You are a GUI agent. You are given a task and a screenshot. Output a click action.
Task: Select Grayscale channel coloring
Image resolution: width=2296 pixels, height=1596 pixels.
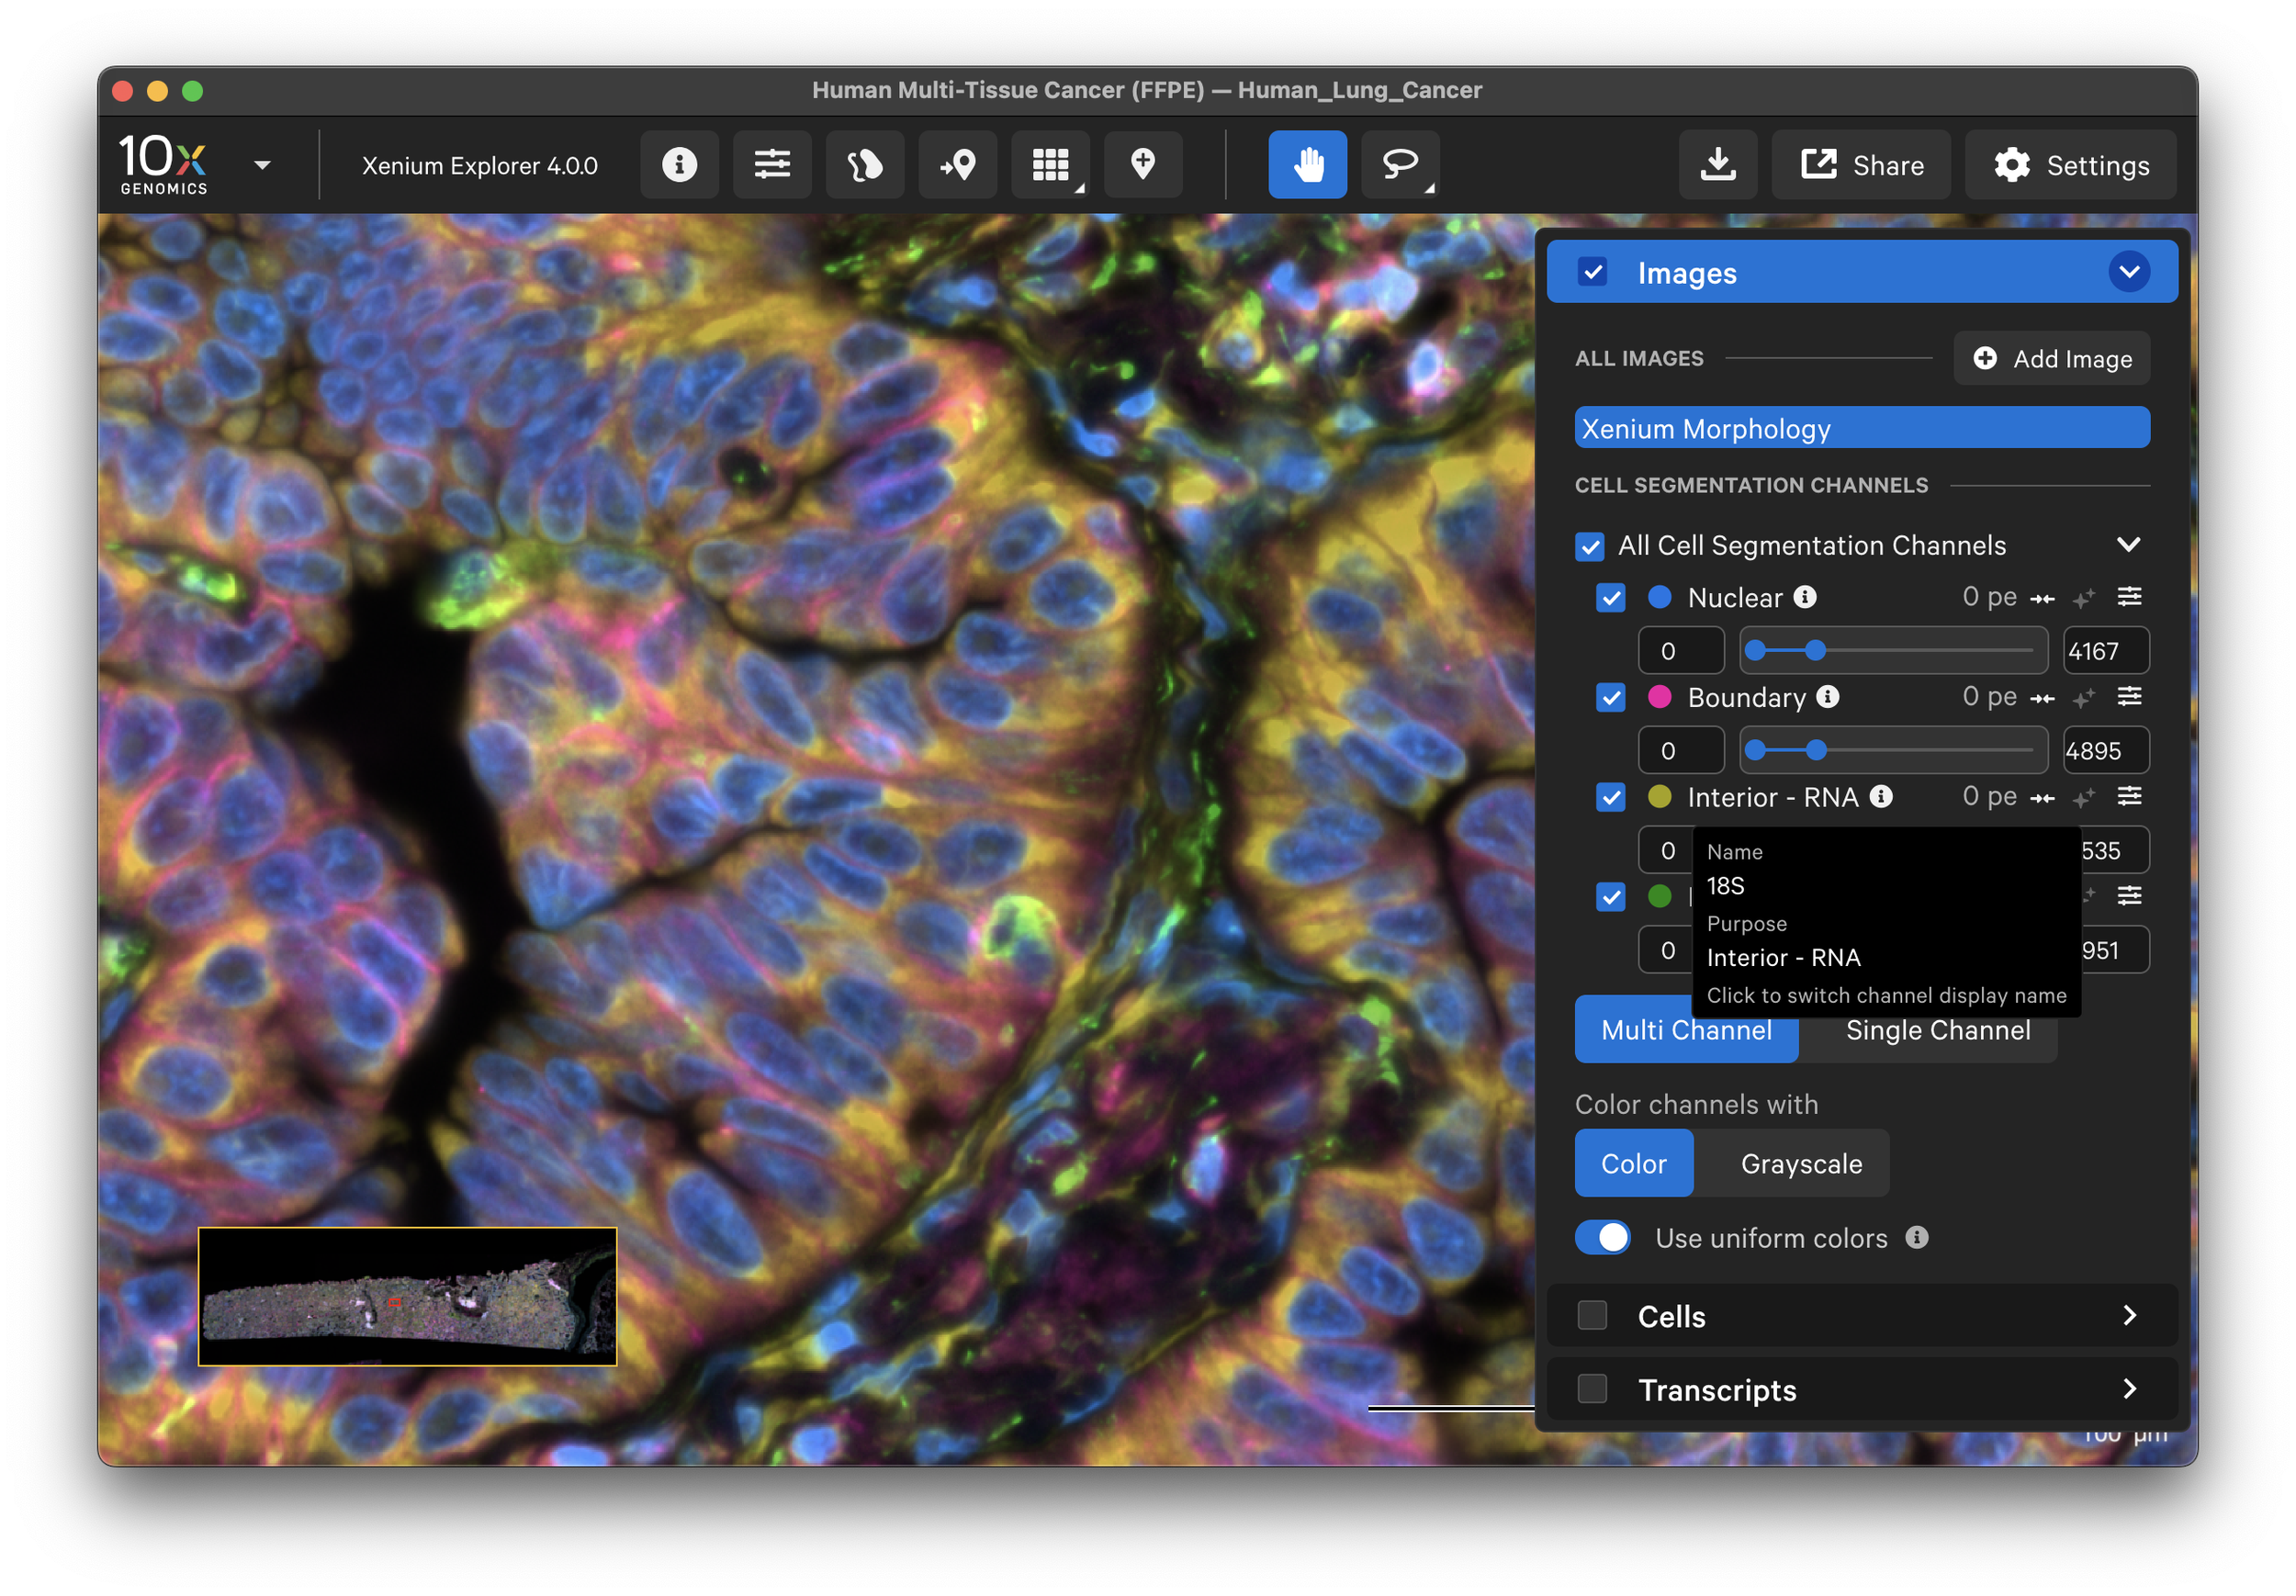[x=1800, y=1164]
